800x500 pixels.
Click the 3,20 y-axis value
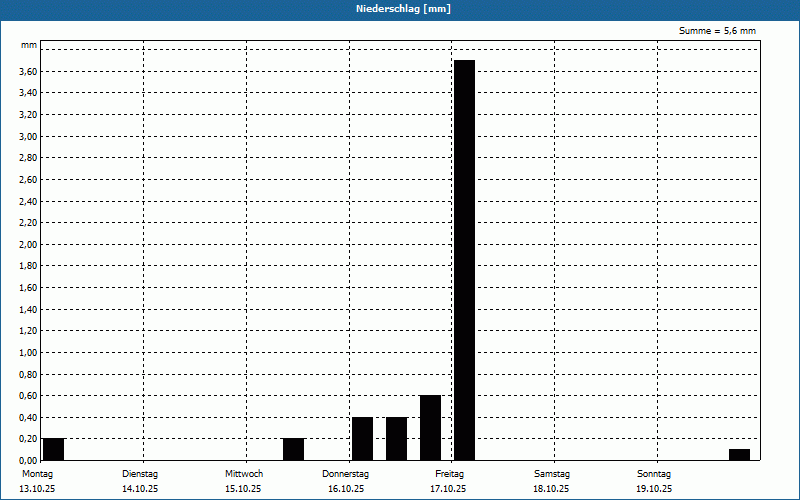(28, 115)
